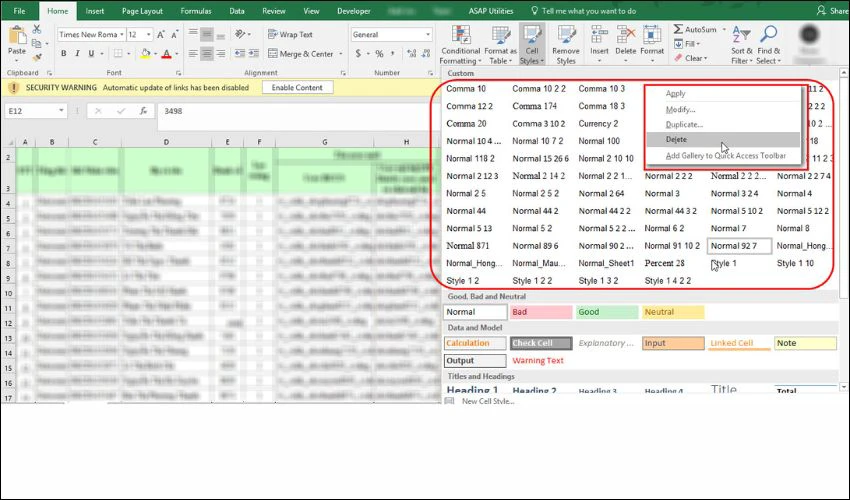Open the font size dropdown

pos(149,35)
